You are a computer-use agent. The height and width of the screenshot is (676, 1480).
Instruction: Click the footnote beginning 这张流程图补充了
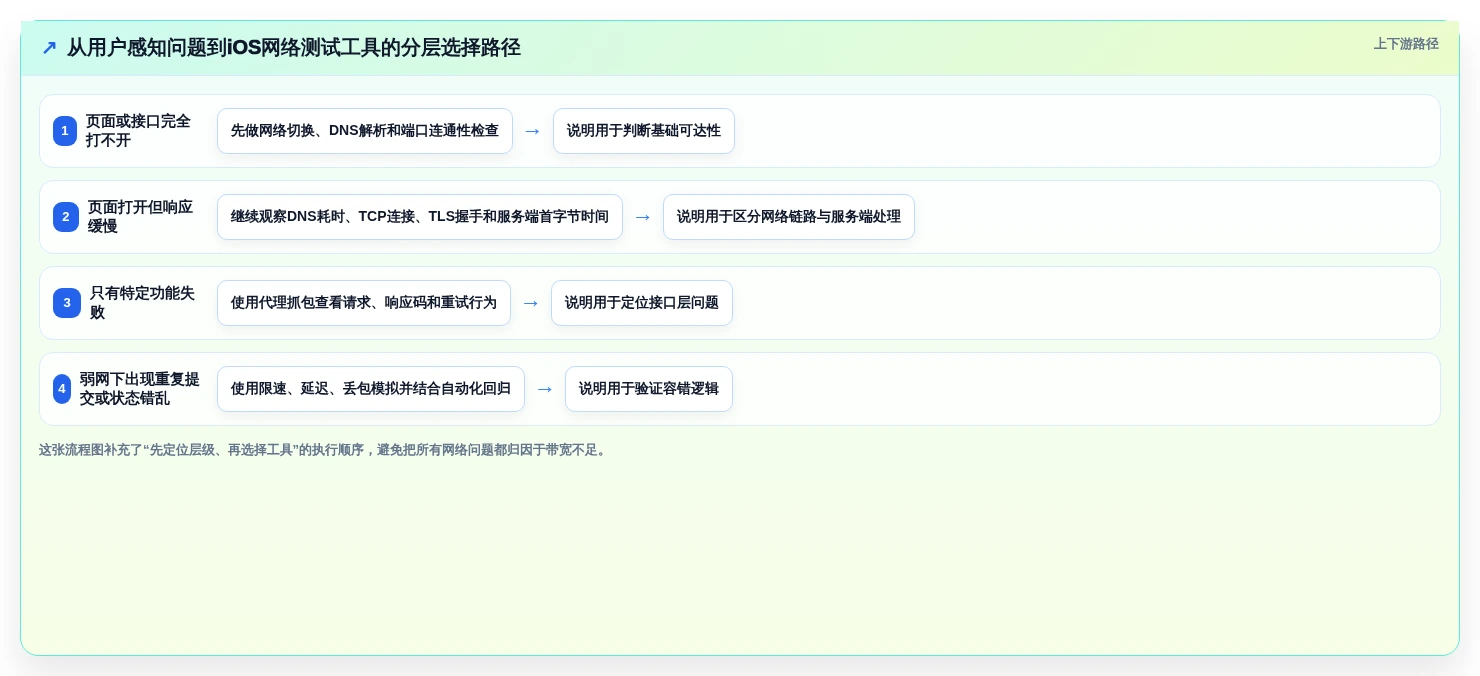[324, 450]
